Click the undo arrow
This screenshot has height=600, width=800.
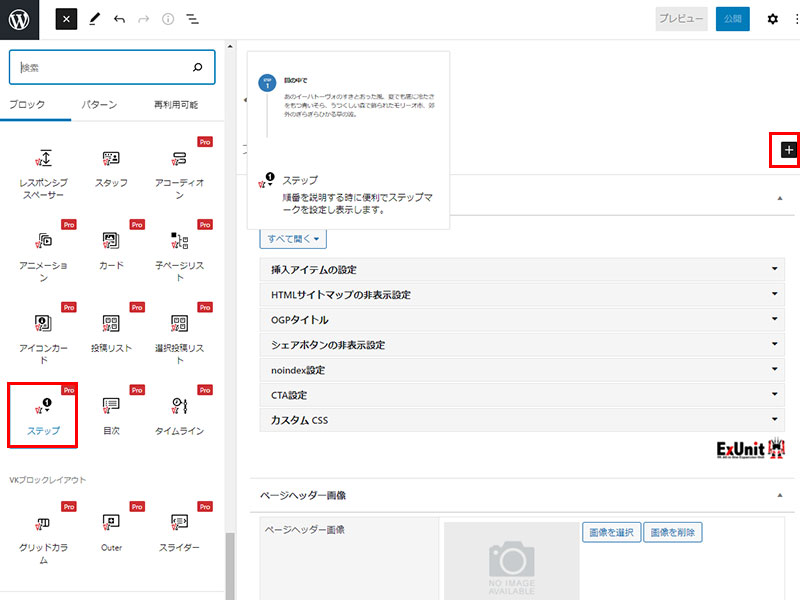119,19
